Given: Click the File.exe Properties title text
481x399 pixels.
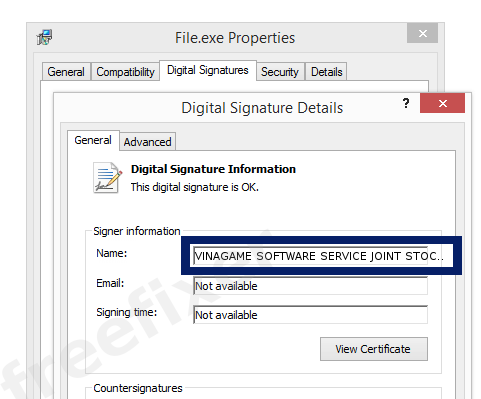Looking at the screenshot, I should pyautogui.click(x=235, y=38).
